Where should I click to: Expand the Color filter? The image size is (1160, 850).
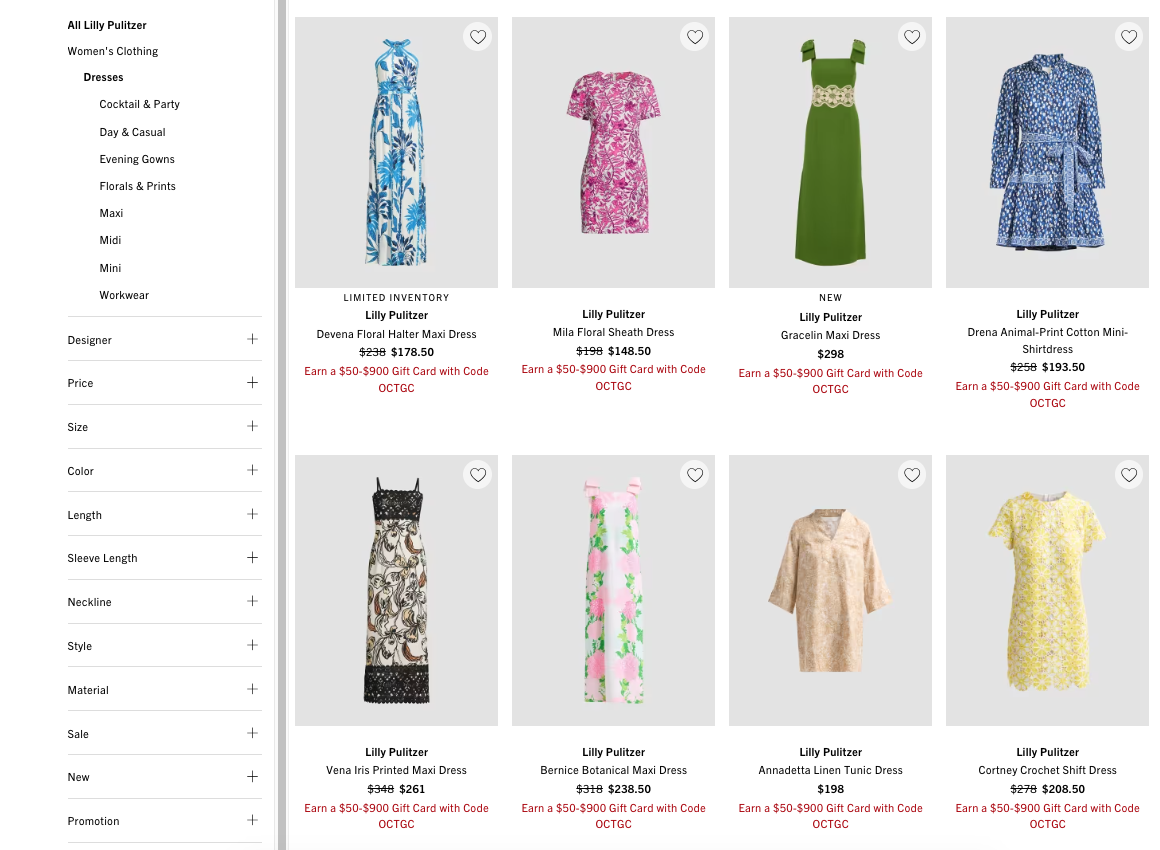coord(164,470)
